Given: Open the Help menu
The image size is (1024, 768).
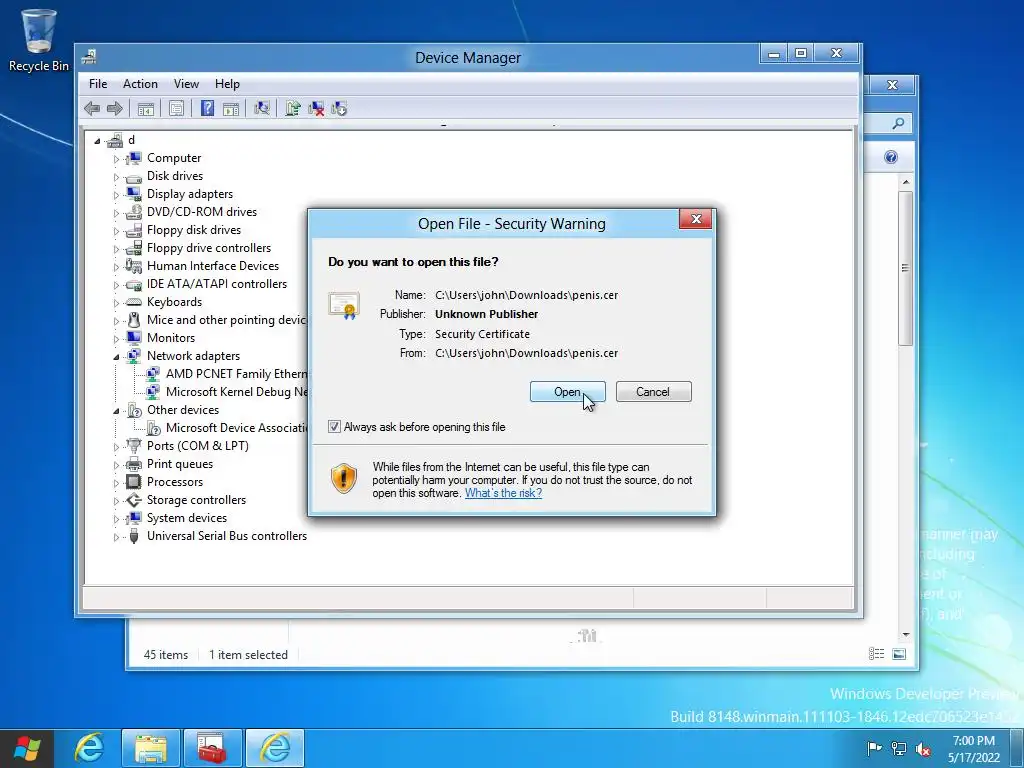Looking at the screenshot, I should click(x=227, y=84).
